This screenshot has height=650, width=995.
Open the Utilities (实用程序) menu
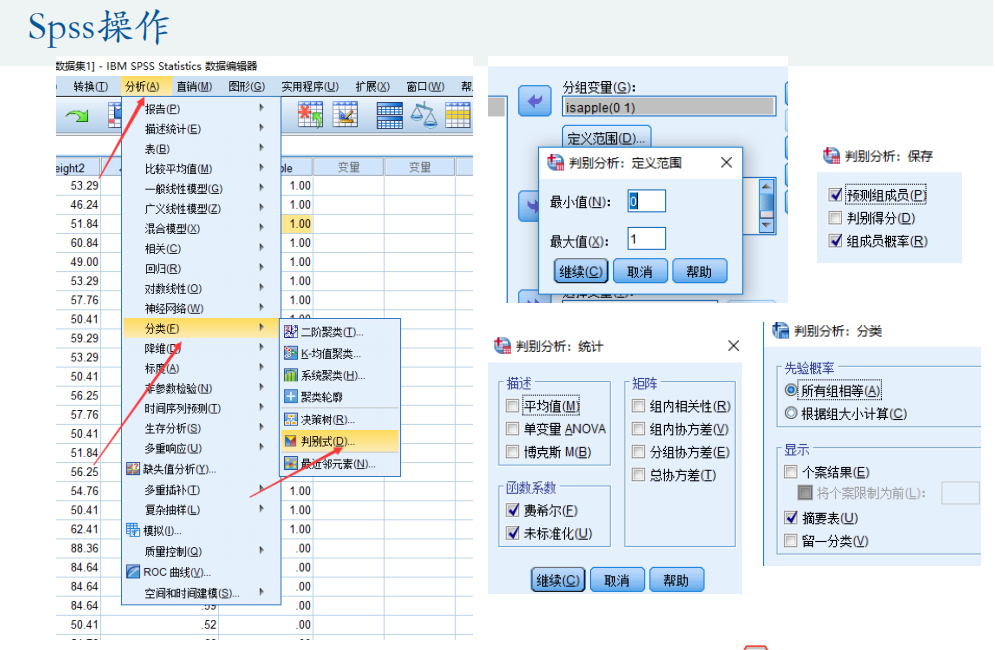310,86
